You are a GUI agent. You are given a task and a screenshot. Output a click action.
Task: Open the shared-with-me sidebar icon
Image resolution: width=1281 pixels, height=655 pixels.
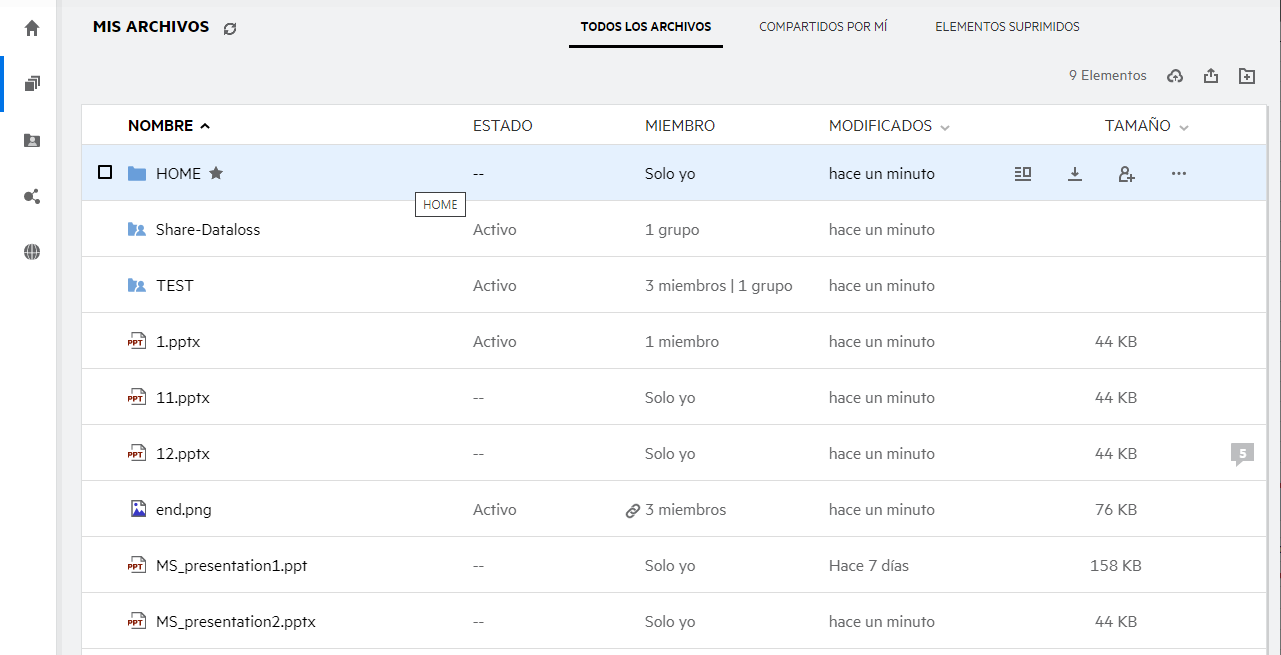pos(32,141)
